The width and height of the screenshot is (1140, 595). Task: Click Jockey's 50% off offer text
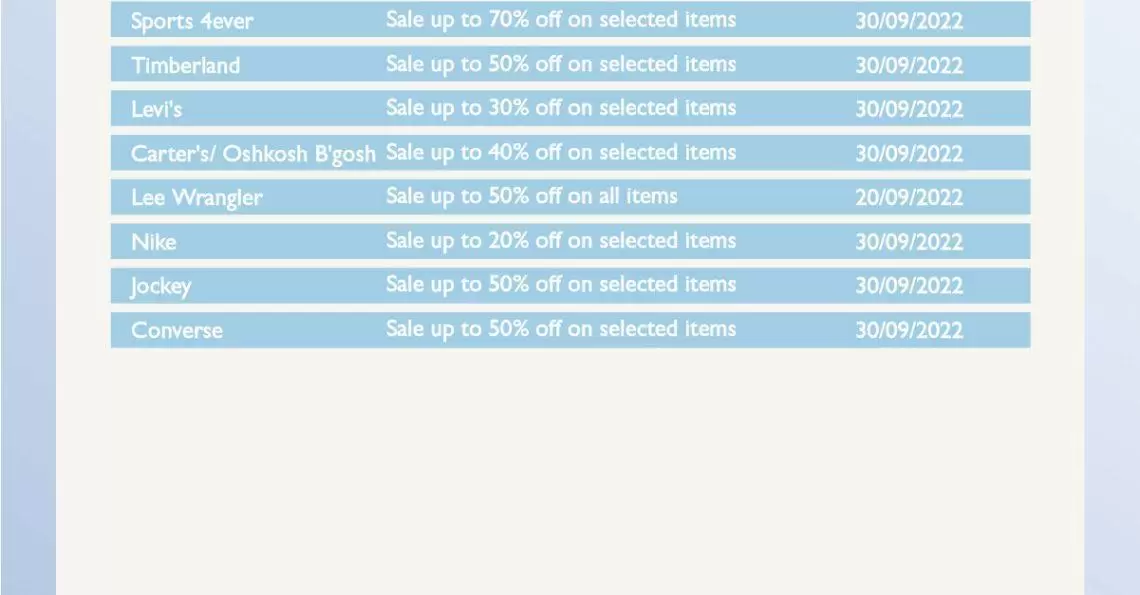click(x=561, y=284)
